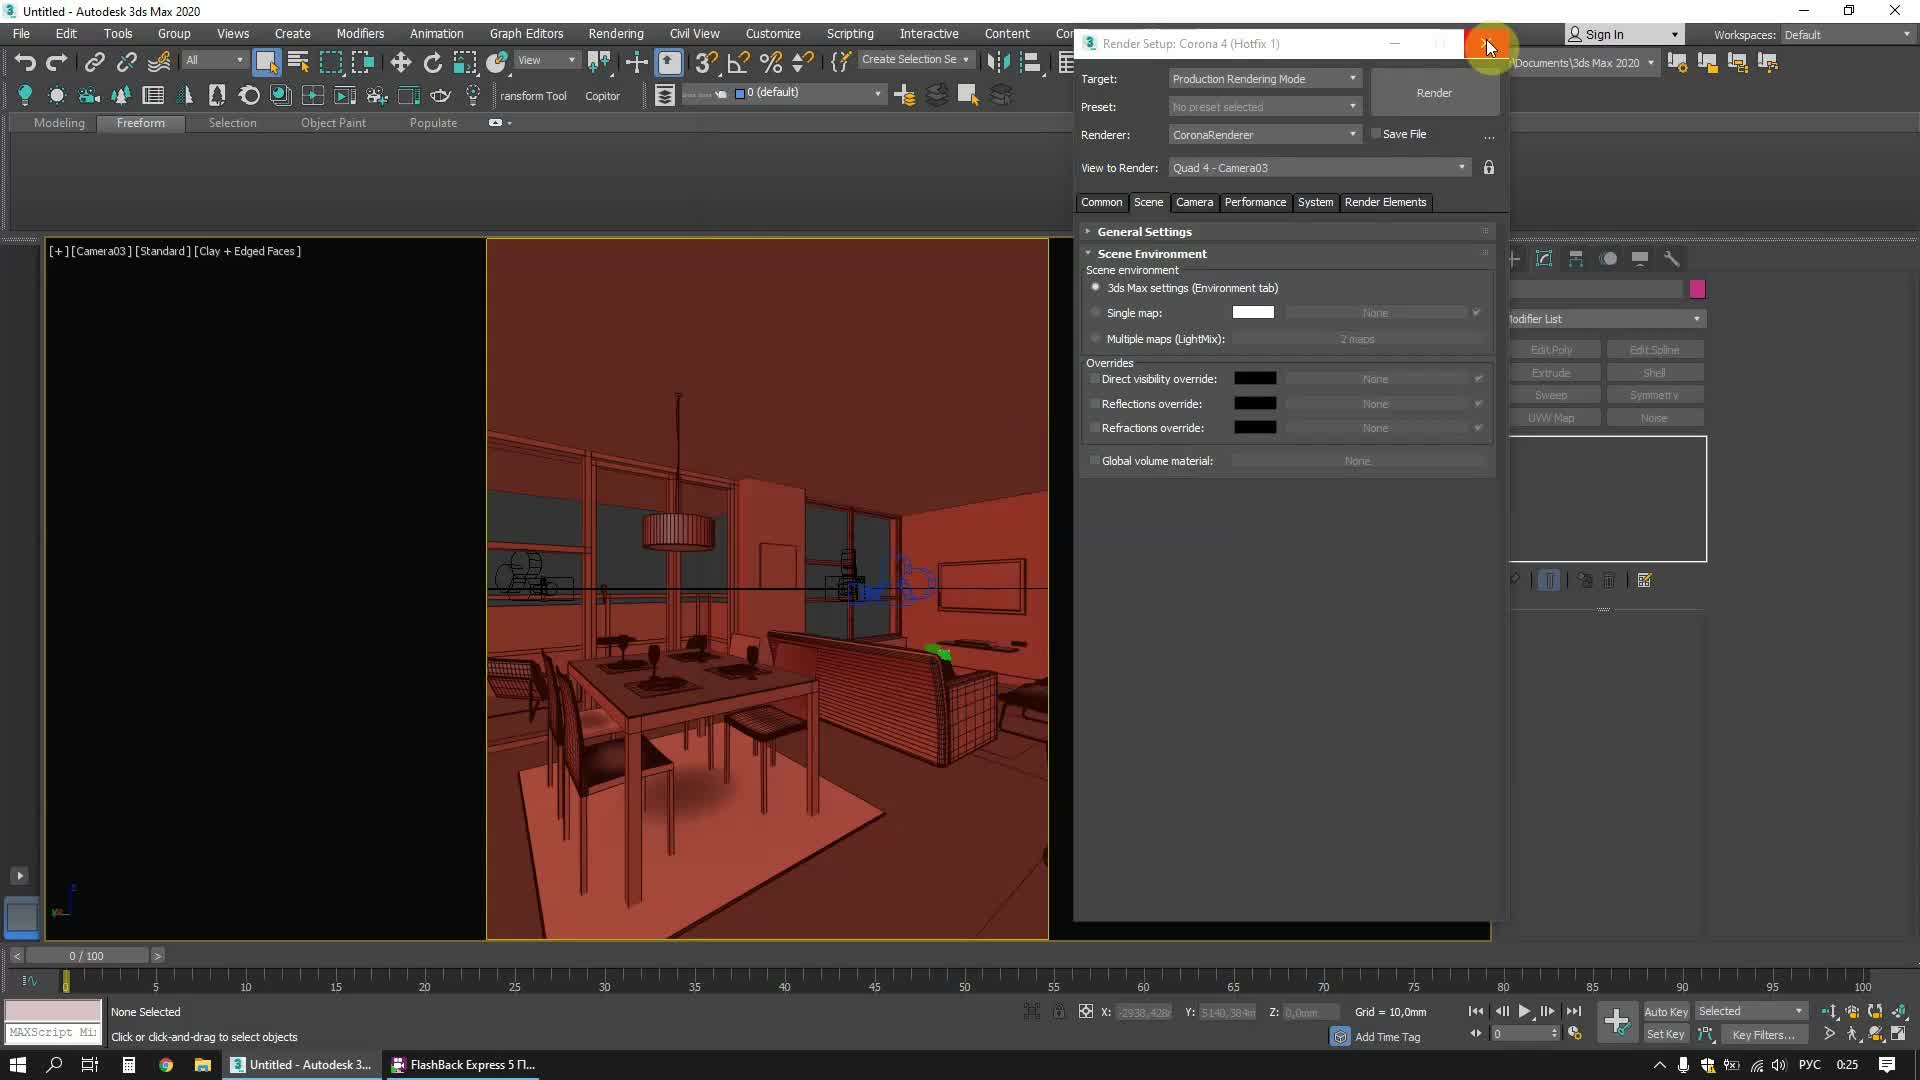Select the Single map radio button
This screenshot has width=1920, height=1080.
pos(1096,312)
